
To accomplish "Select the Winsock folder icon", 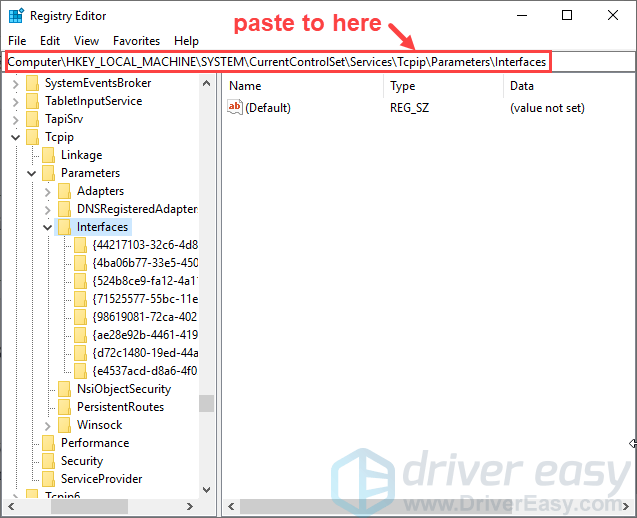I will pos(64,425).
